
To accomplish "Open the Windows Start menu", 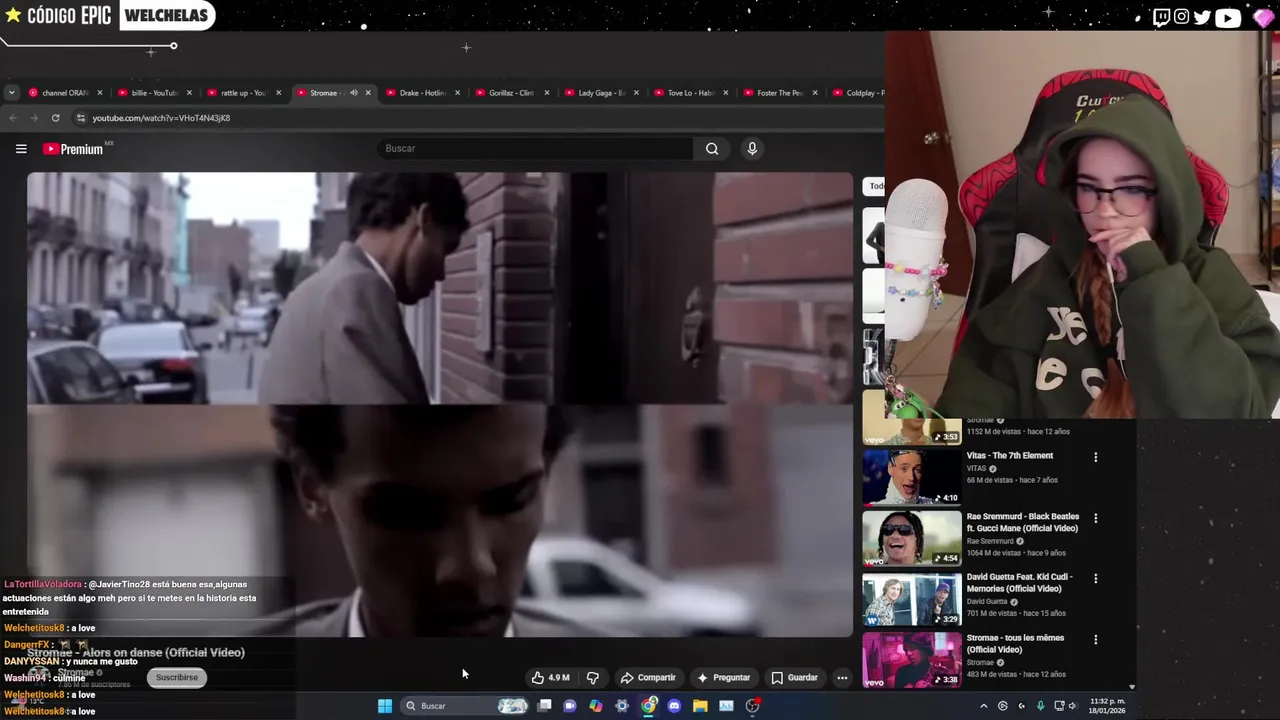I will pos(385,706).
